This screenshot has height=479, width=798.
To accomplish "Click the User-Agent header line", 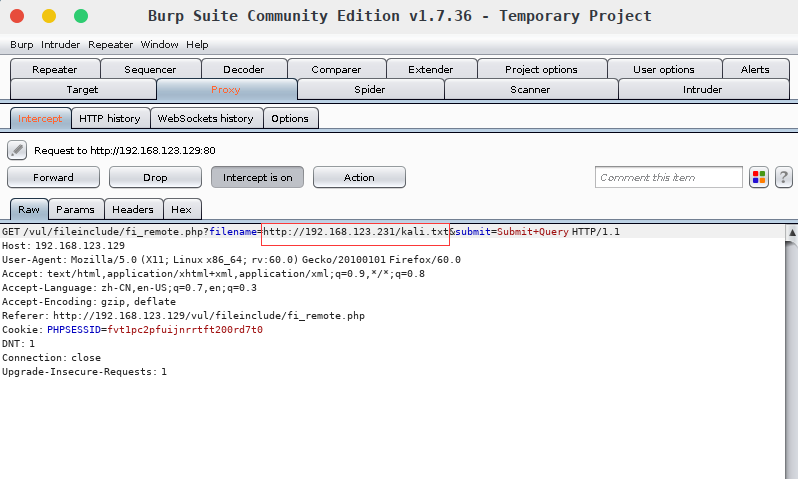I will pos(232,260).
